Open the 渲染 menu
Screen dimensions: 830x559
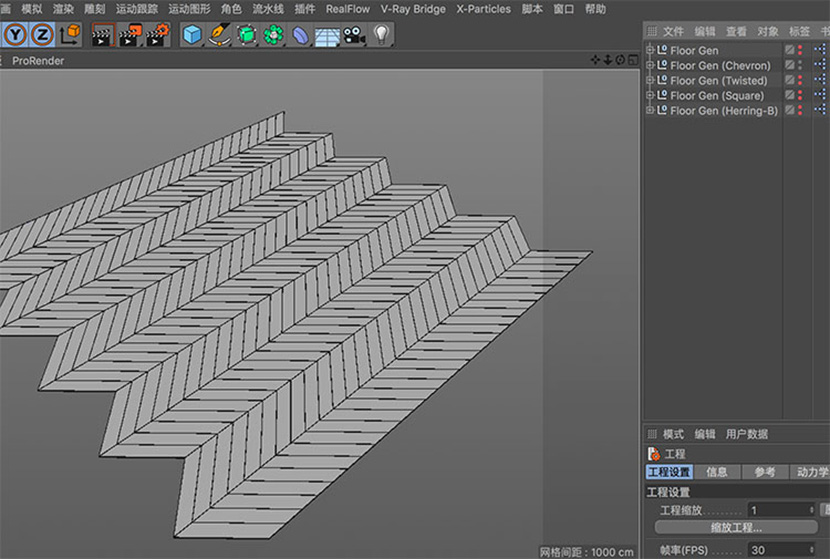click(63, 9)
